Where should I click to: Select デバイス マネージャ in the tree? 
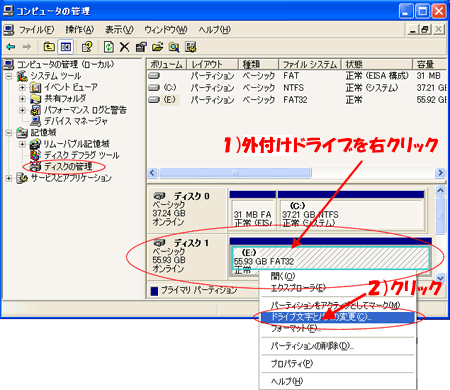click(x=76, y=121)
